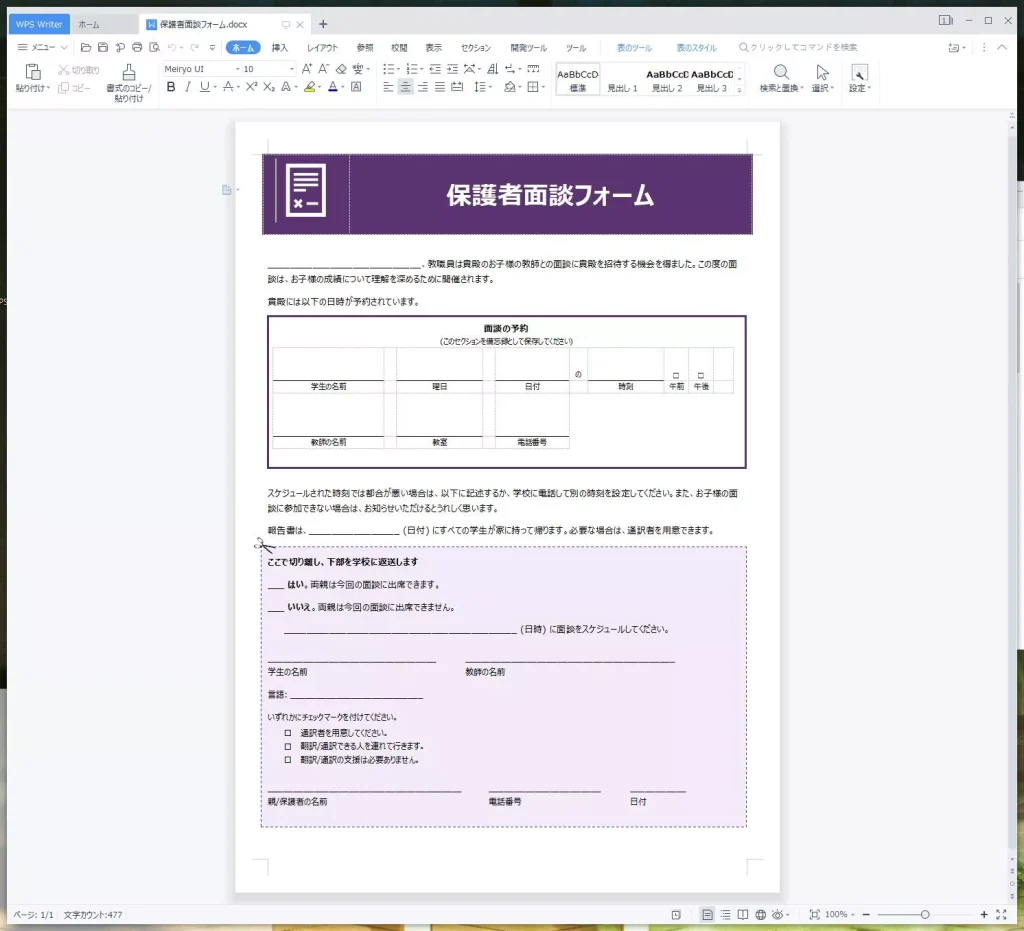Open the 100% zoom level dropdown

tap(836, 915)
